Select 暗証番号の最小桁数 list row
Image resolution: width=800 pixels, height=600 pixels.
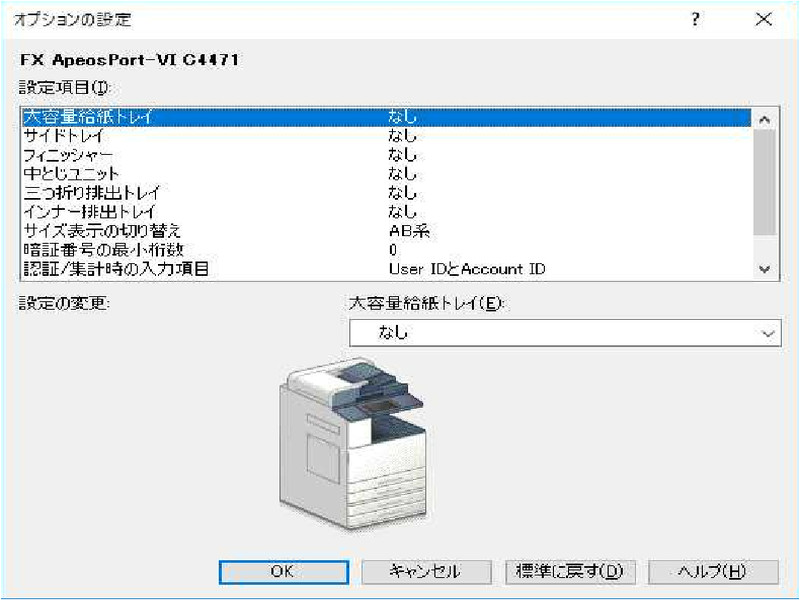coord(386,249)
